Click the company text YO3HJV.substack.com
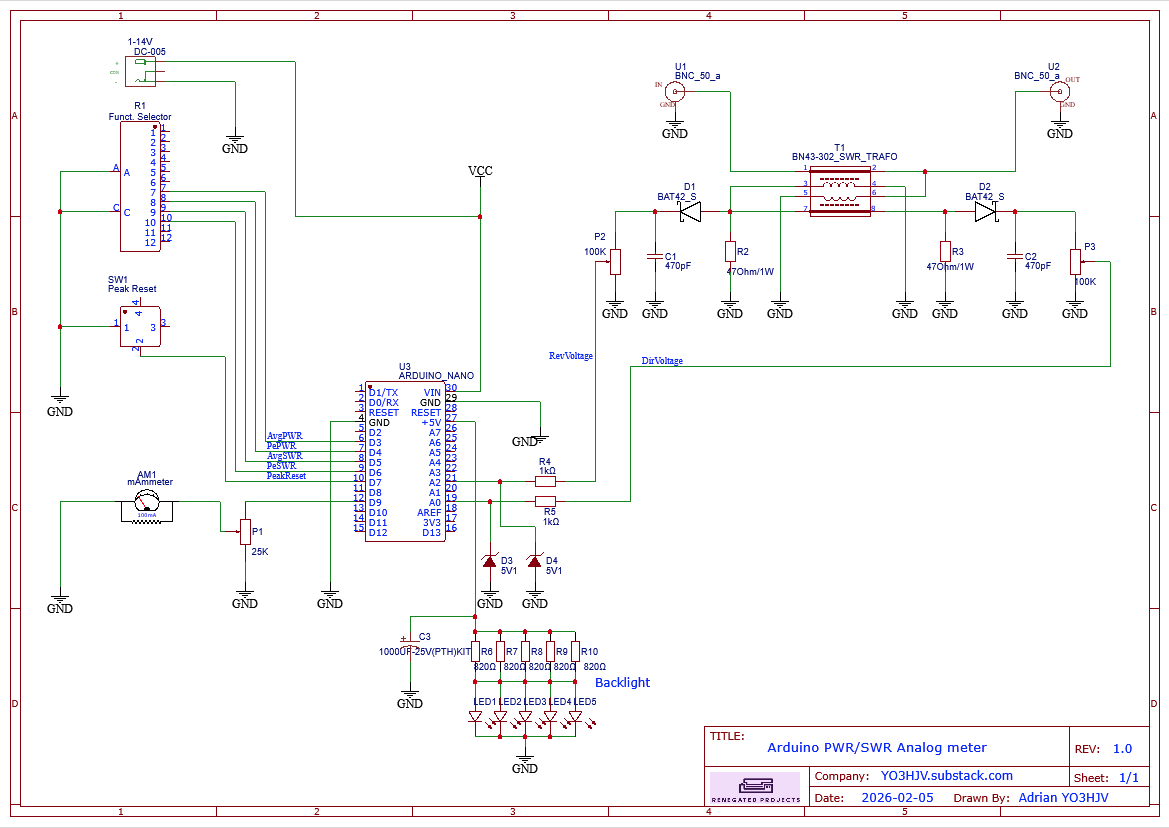The height and width of the screenshot is (828, 1169). click(x=947, y=776)
